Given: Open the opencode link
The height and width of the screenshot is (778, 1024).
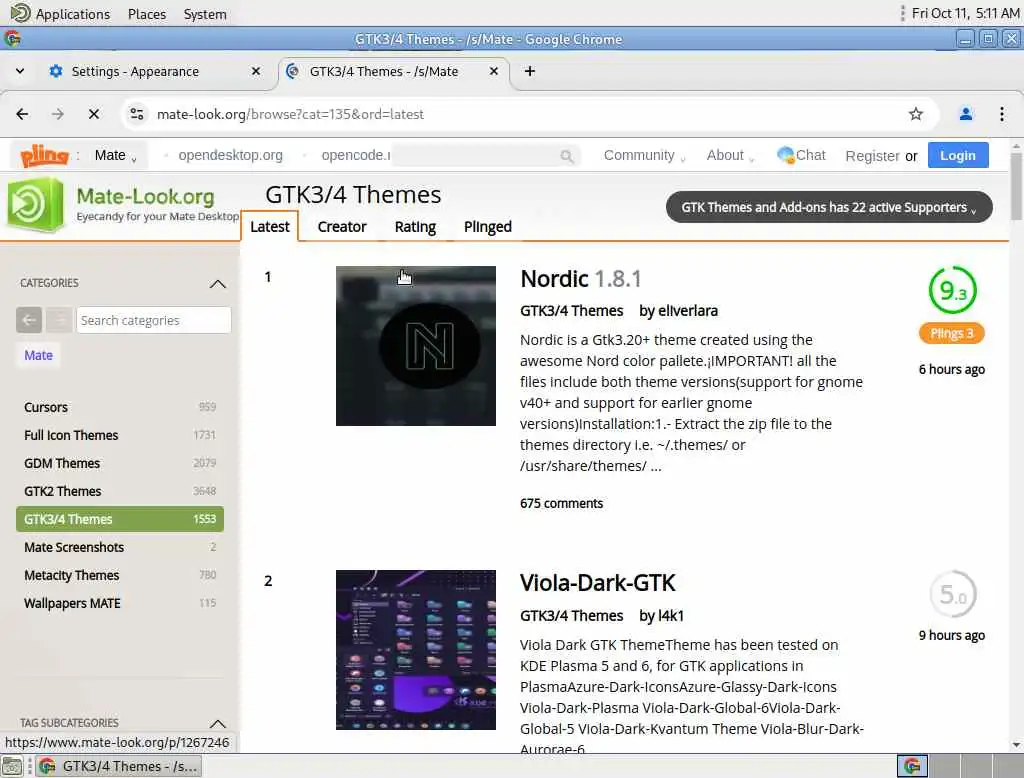Looking at the screenshot, I should [355, 155].
